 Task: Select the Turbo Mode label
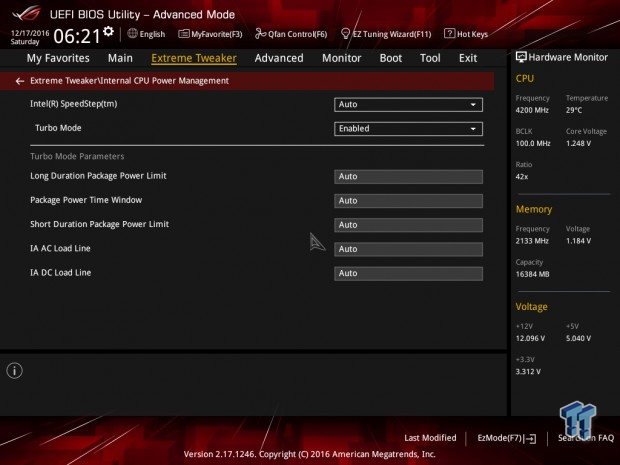click(x=58, y=128)
